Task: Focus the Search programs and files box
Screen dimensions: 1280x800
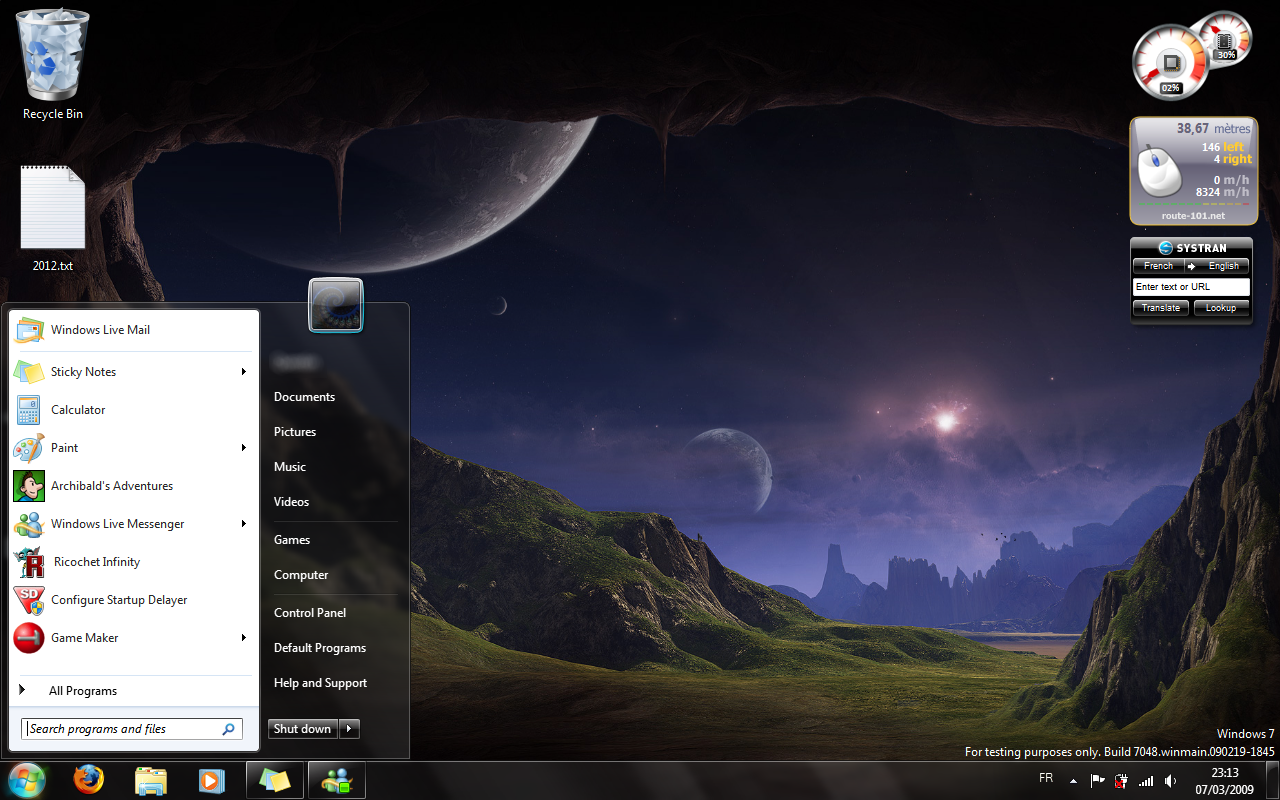Action: point(131,729)
